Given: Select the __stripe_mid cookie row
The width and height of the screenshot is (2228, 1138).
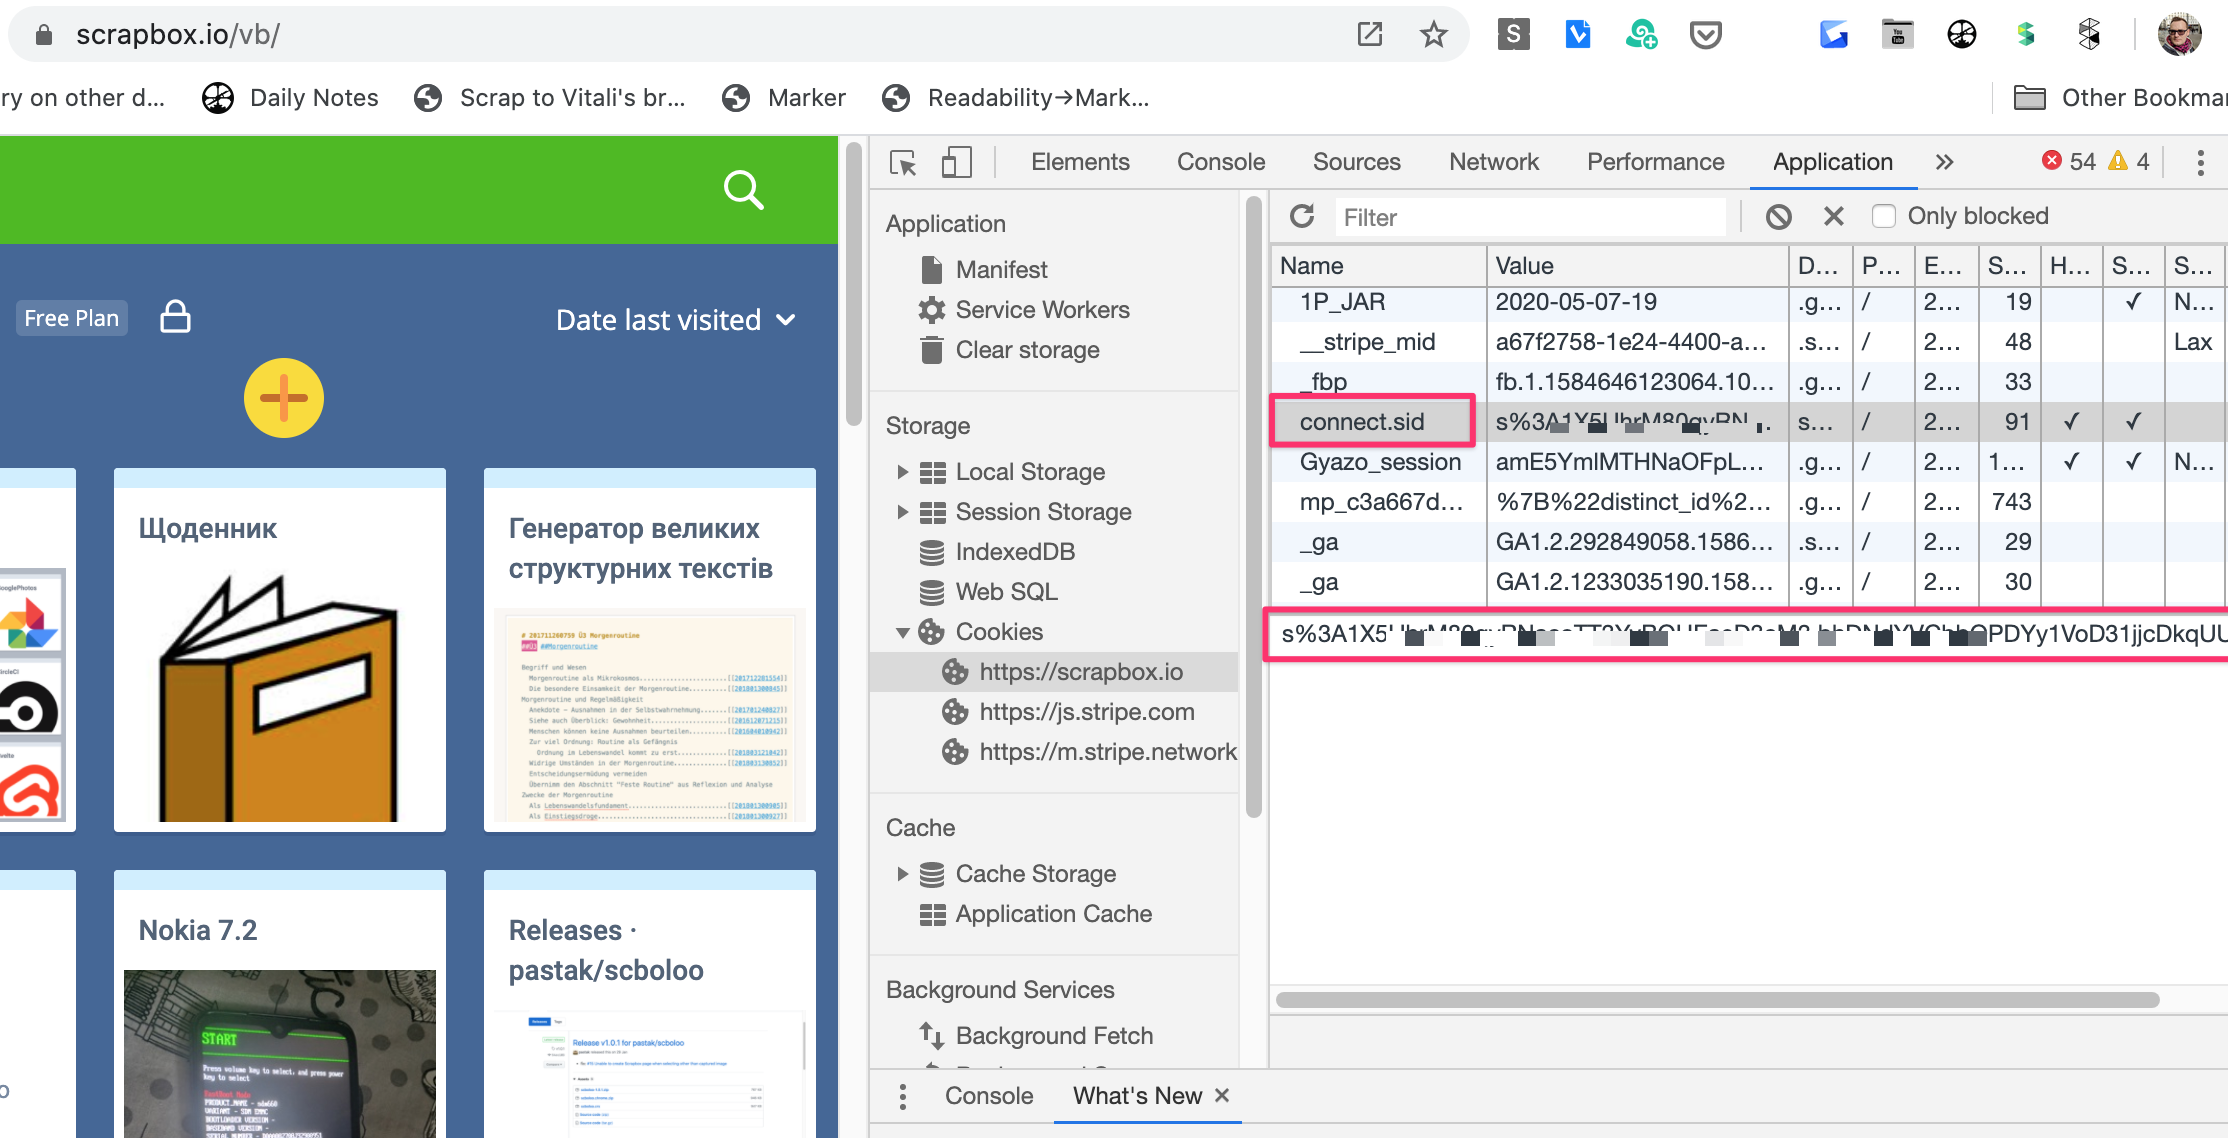Looking at the screenshot, I should click(1748, 342).
